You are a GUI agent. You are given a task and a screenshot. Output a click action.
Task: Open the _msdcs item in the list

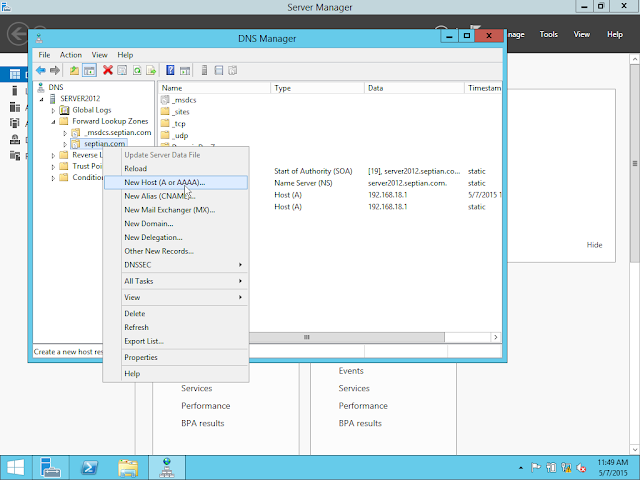tap(179, 100)
